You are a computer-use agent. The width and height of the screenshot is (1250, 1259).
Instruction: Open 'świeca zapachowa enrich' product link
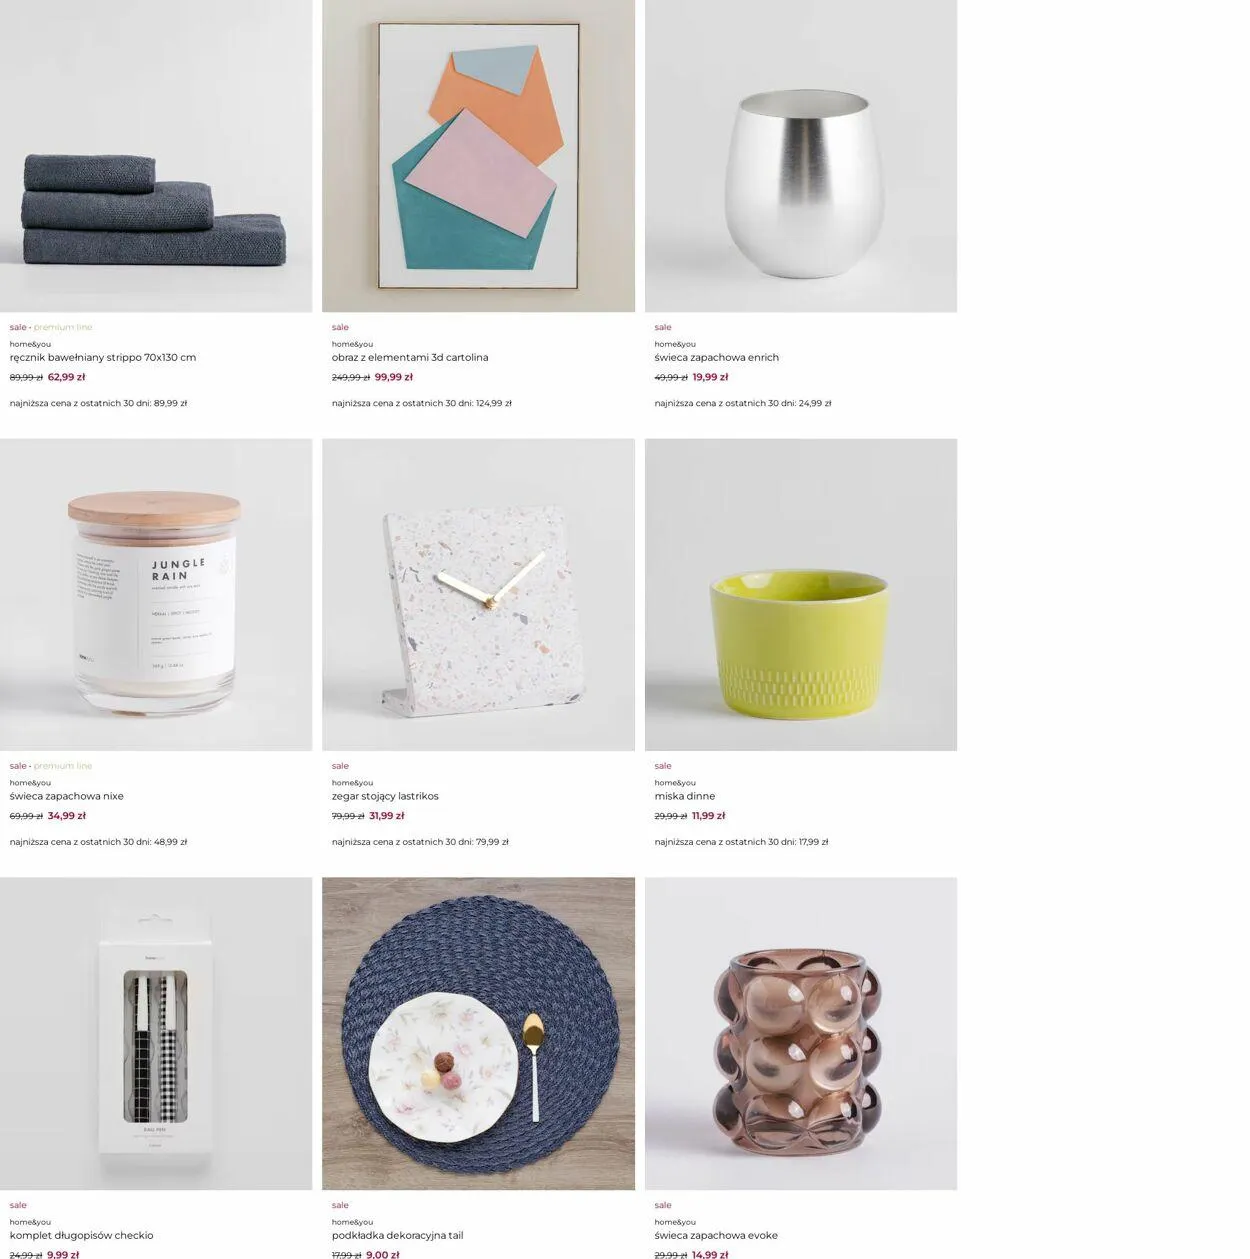(x=716, y=357)
